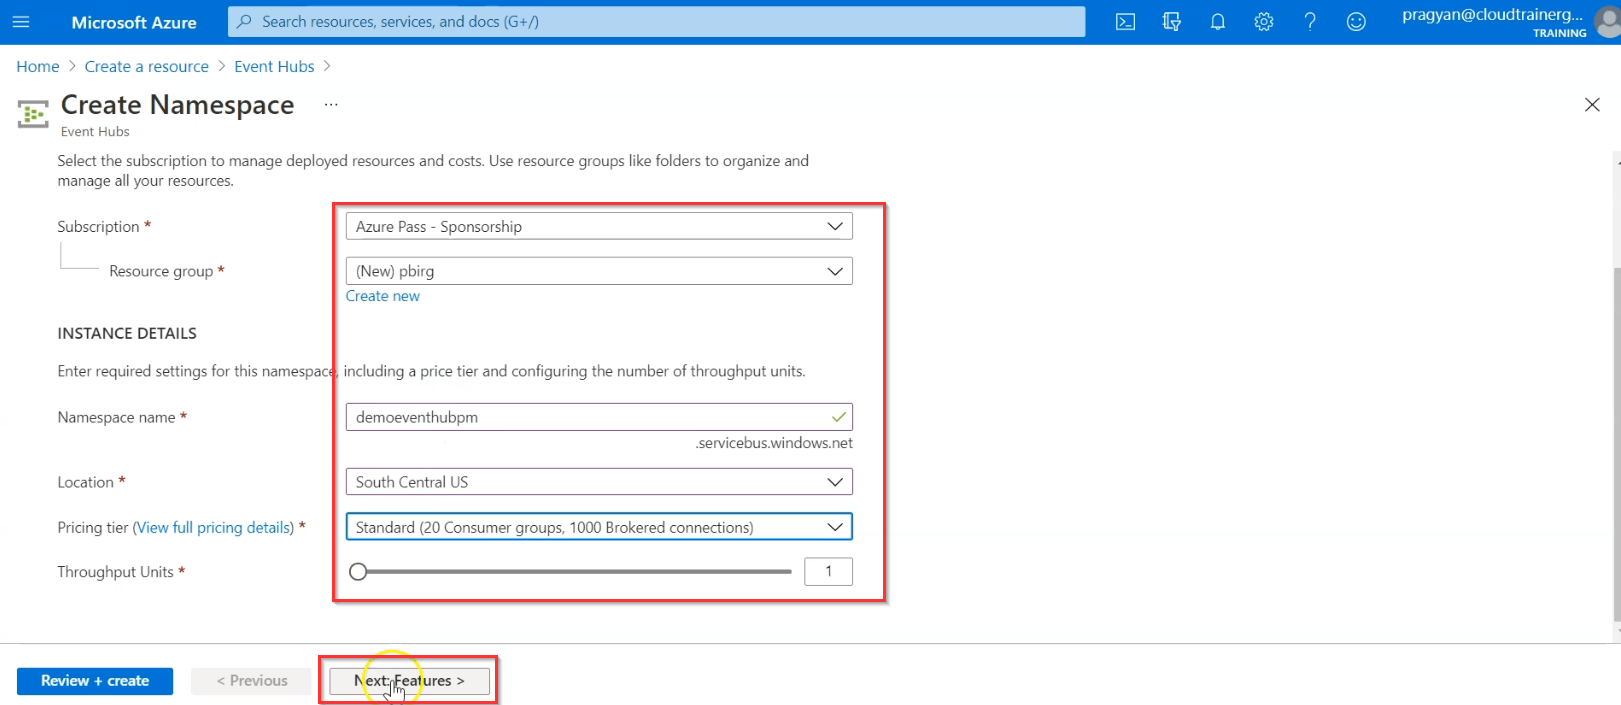Open the hamburger portal menu
Viewport: 1621px width, 705px height.
pyautogui.click(x=21, y=22)
